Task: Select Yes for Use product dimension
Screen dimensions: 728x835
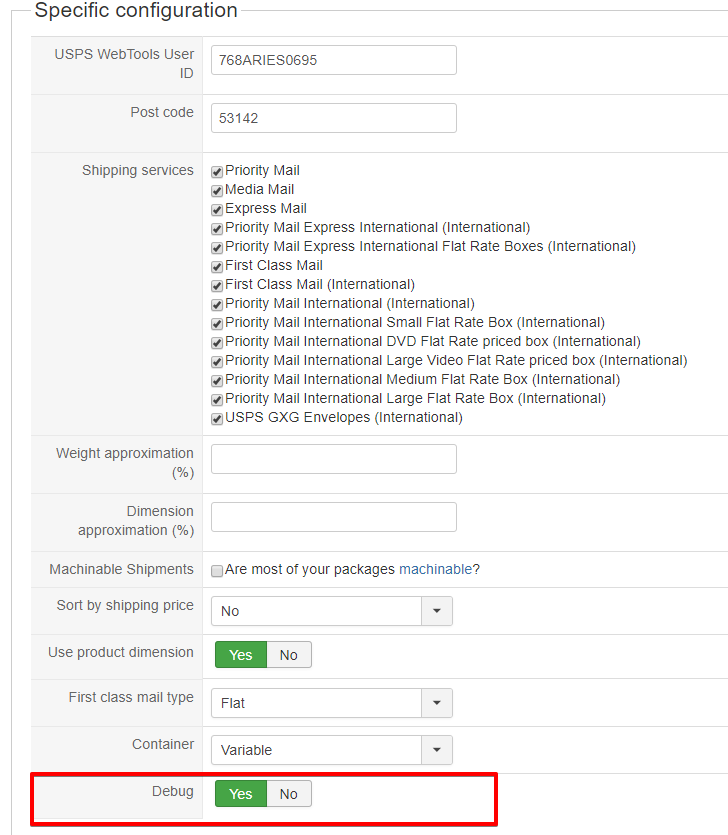Action: (241, 655)
